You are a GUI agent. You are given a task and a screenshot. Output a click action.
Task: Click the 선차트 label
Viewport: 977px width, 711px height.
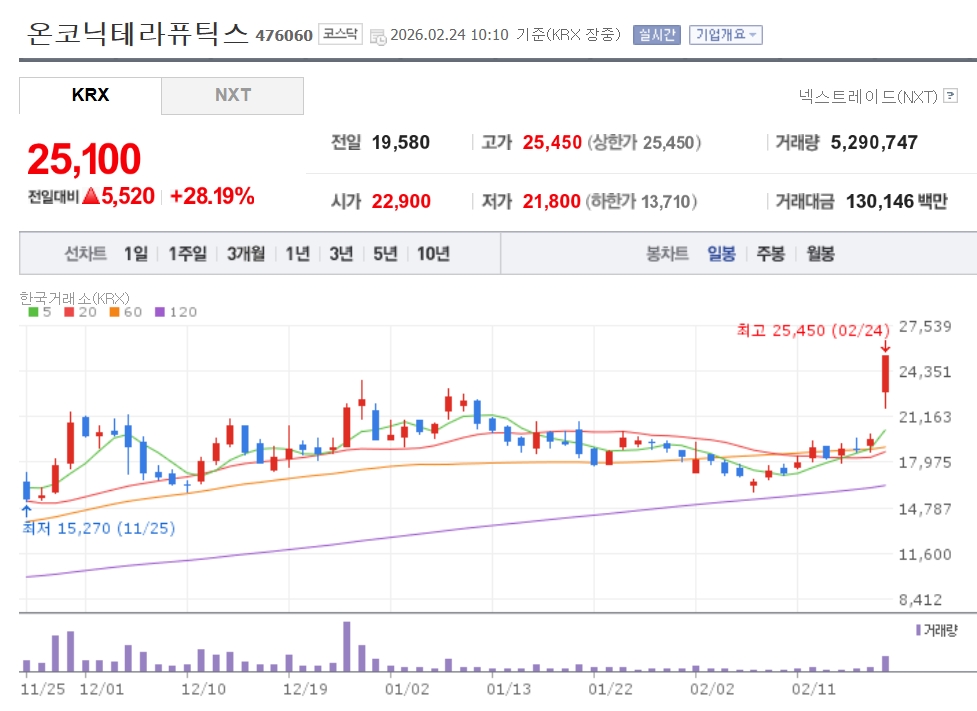coord(85,254)
